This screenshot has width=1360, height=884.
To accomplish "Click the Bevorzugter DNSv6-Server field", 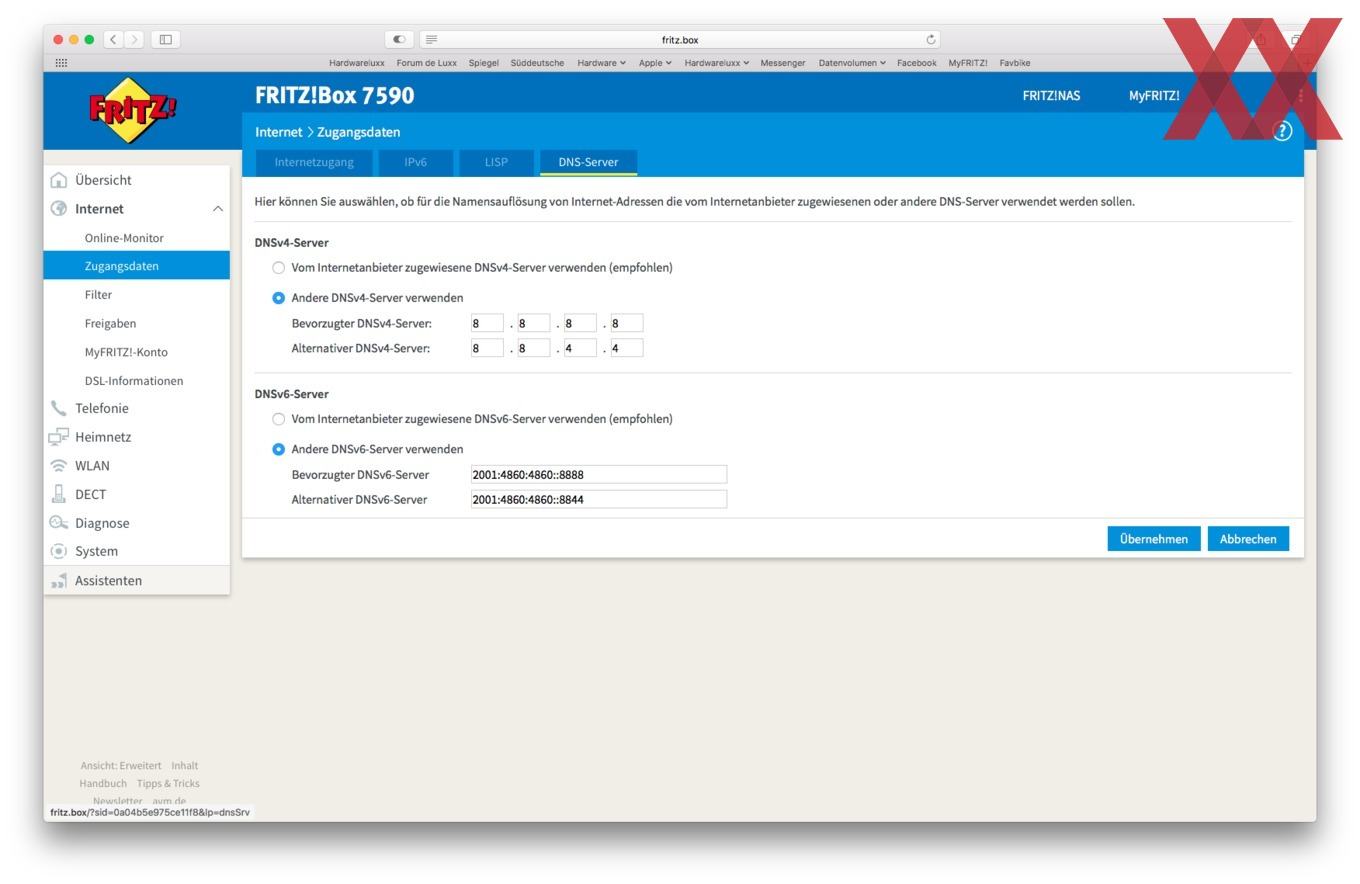I will point(599,474).
